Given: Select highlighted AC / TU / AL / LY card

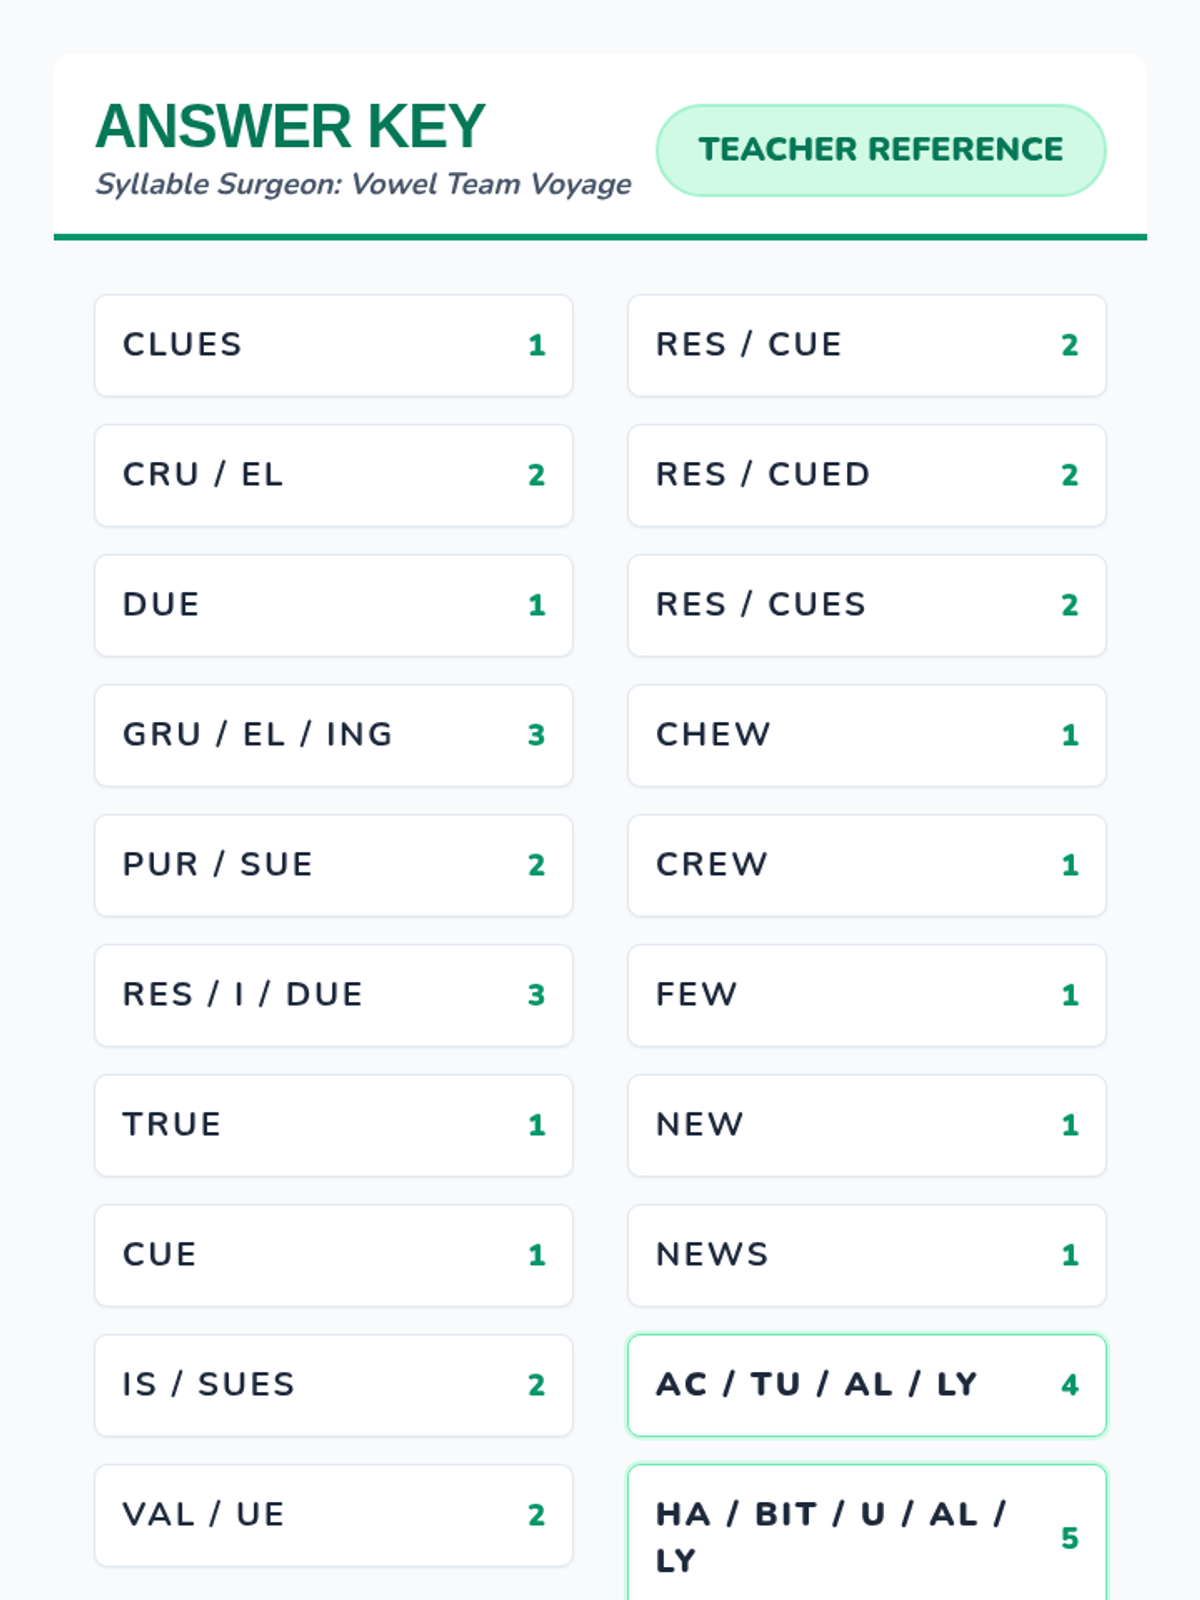Looking at the screenshot, I should point(866,1385).
